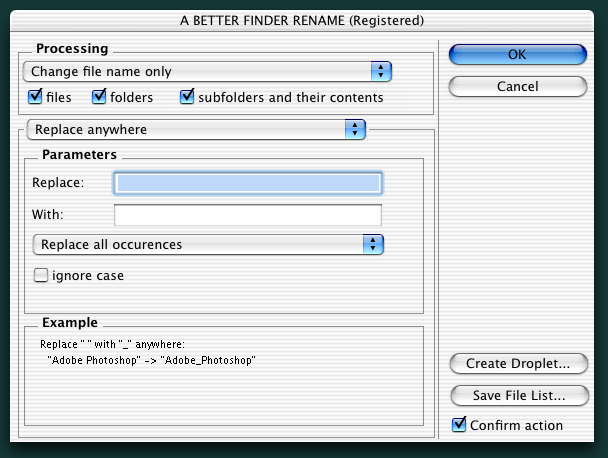Click the Parameters group label
This screenshot has width=608, height=458.
[x=79, y=154]
